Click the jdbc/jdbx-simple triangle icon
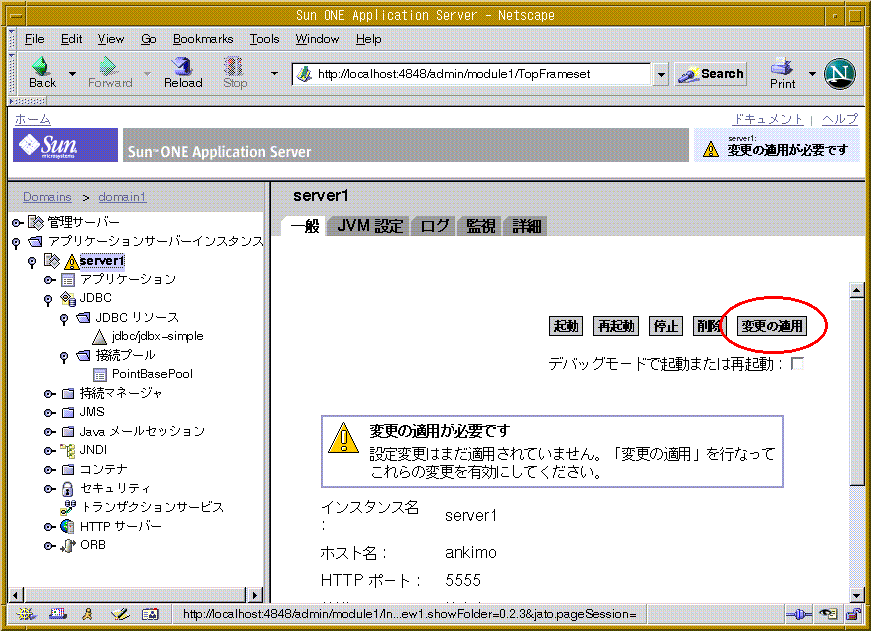 coord(99,337)
